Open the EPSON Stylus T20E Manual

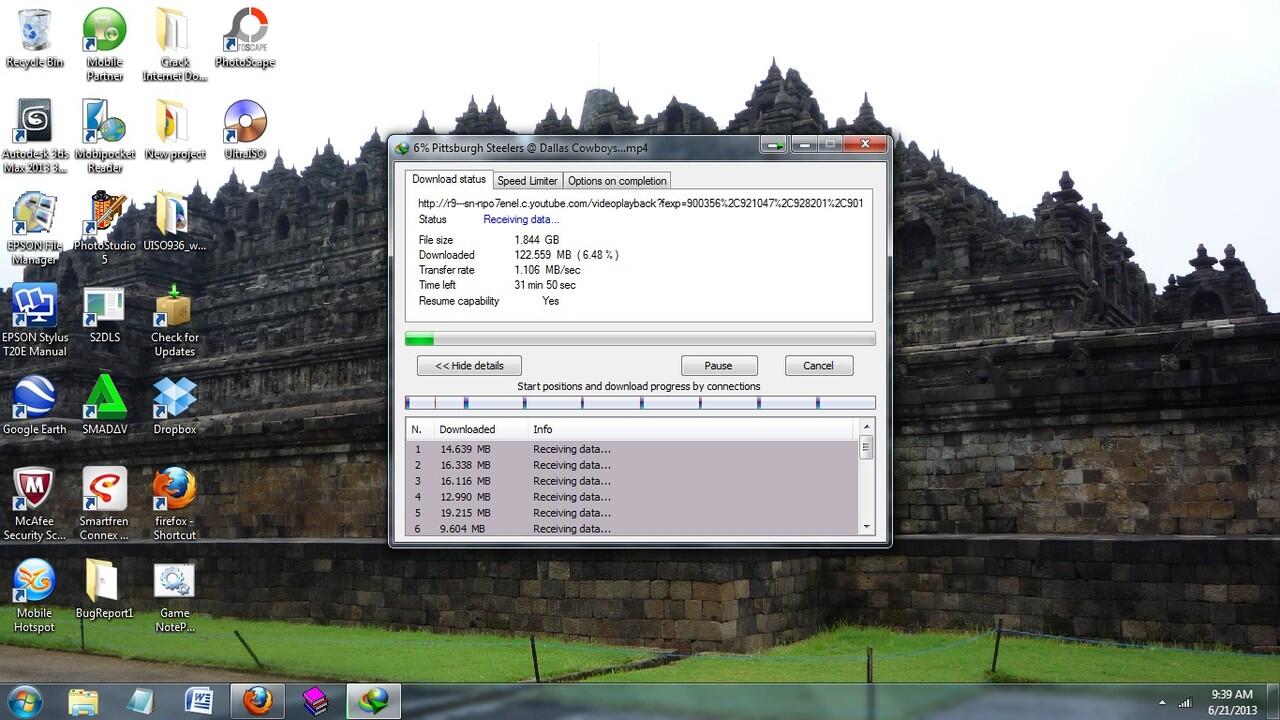point(35,320)
